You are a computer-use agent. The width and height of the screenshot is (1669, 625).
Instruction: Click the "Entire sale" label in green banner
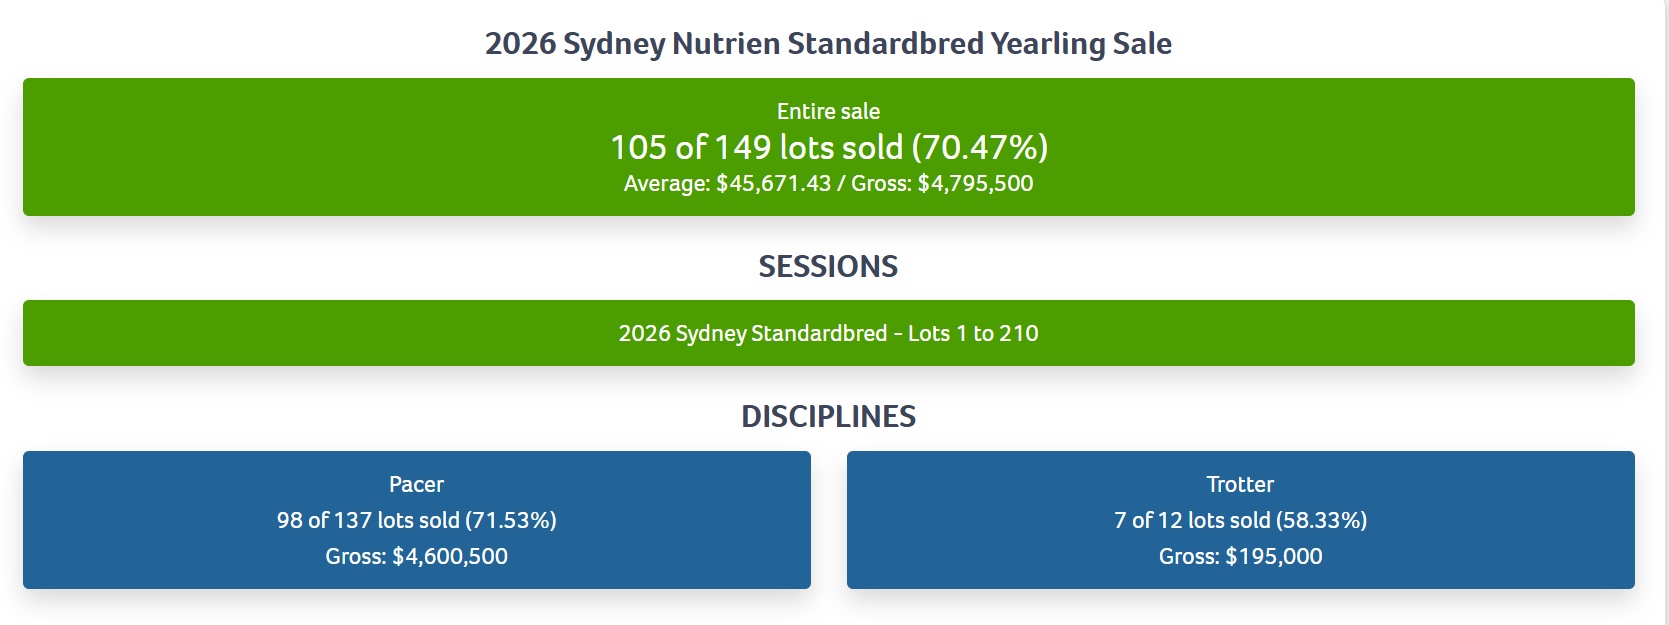pos(828,111)
